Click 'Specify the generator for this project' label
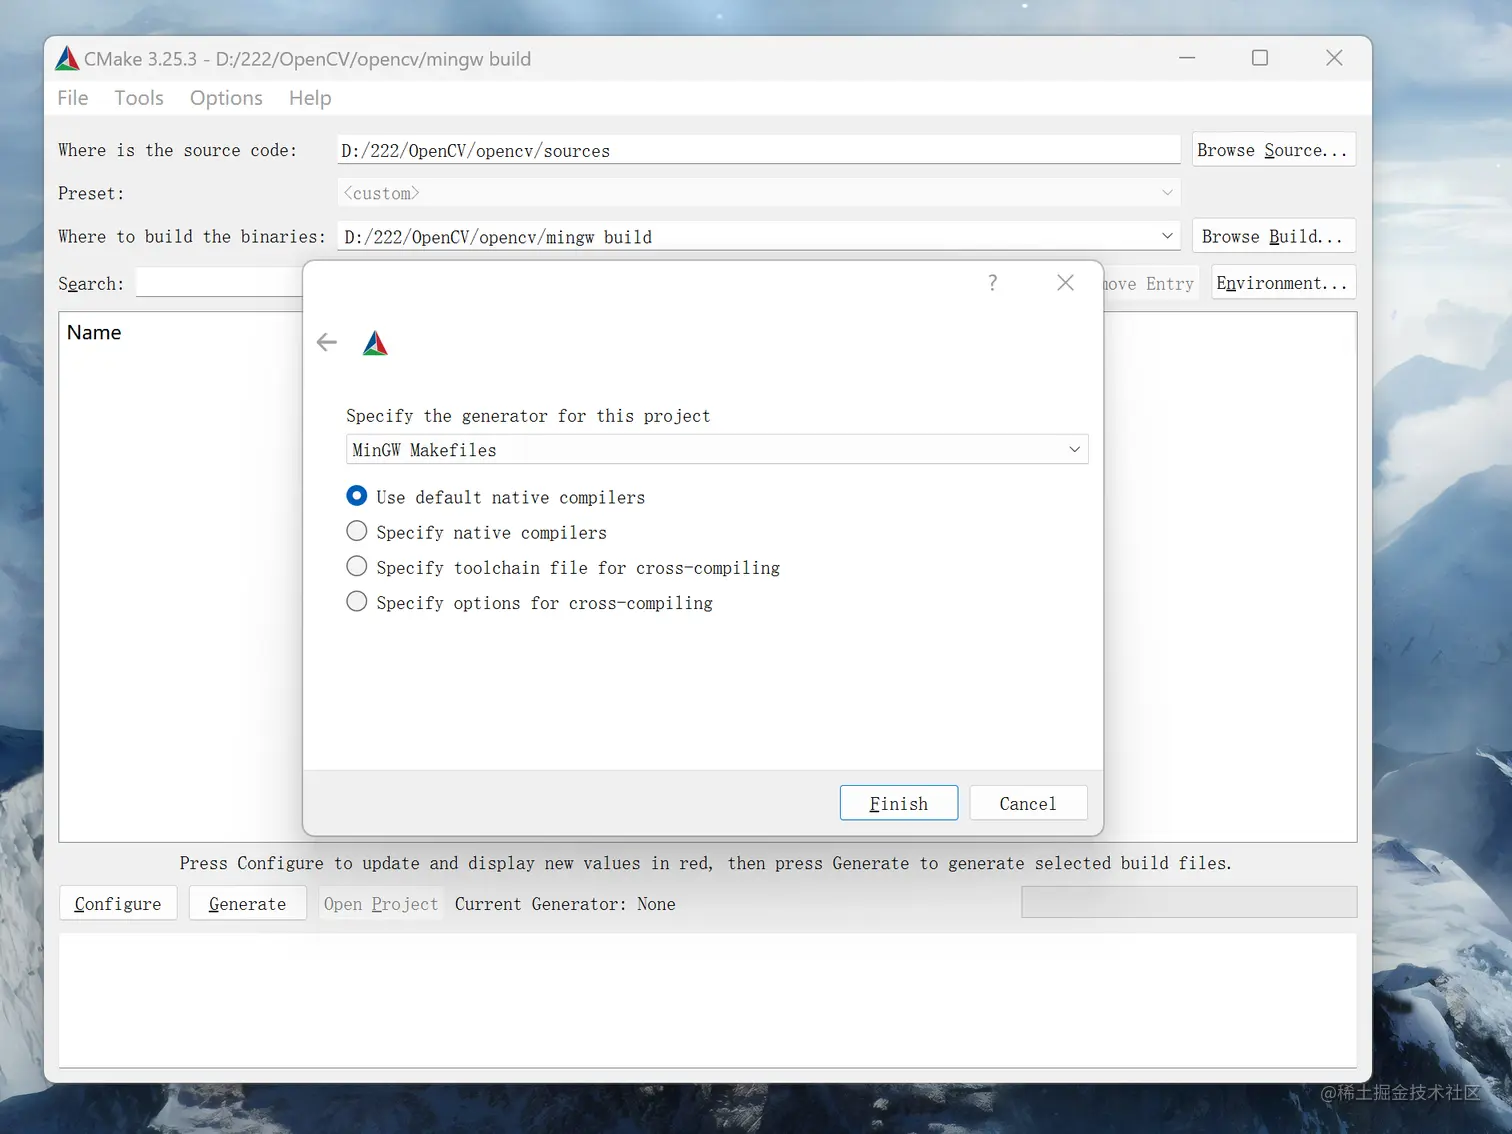The image size is (1512, 1134). click(528, 416)
